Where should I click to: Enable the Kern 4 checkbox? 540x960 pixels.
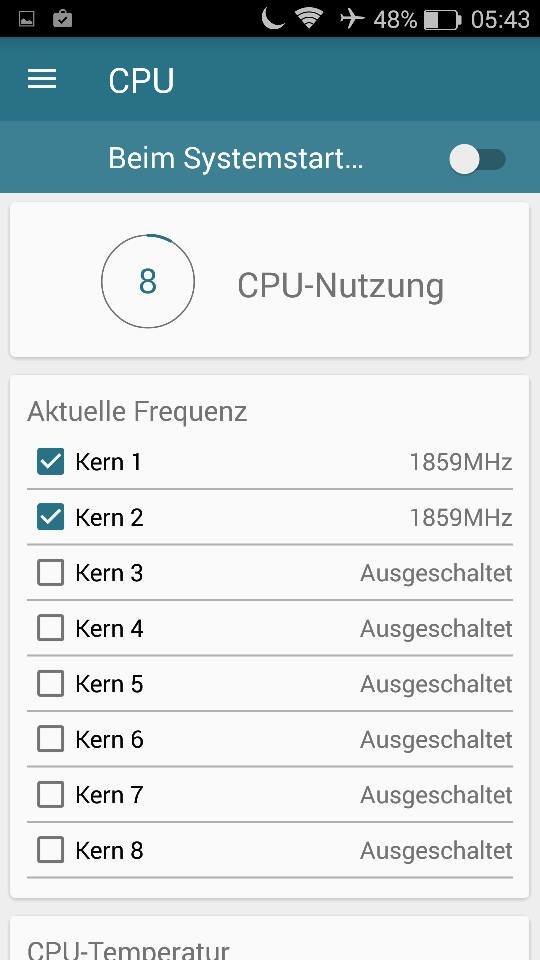pyautogui.click(x=50, y=628)
